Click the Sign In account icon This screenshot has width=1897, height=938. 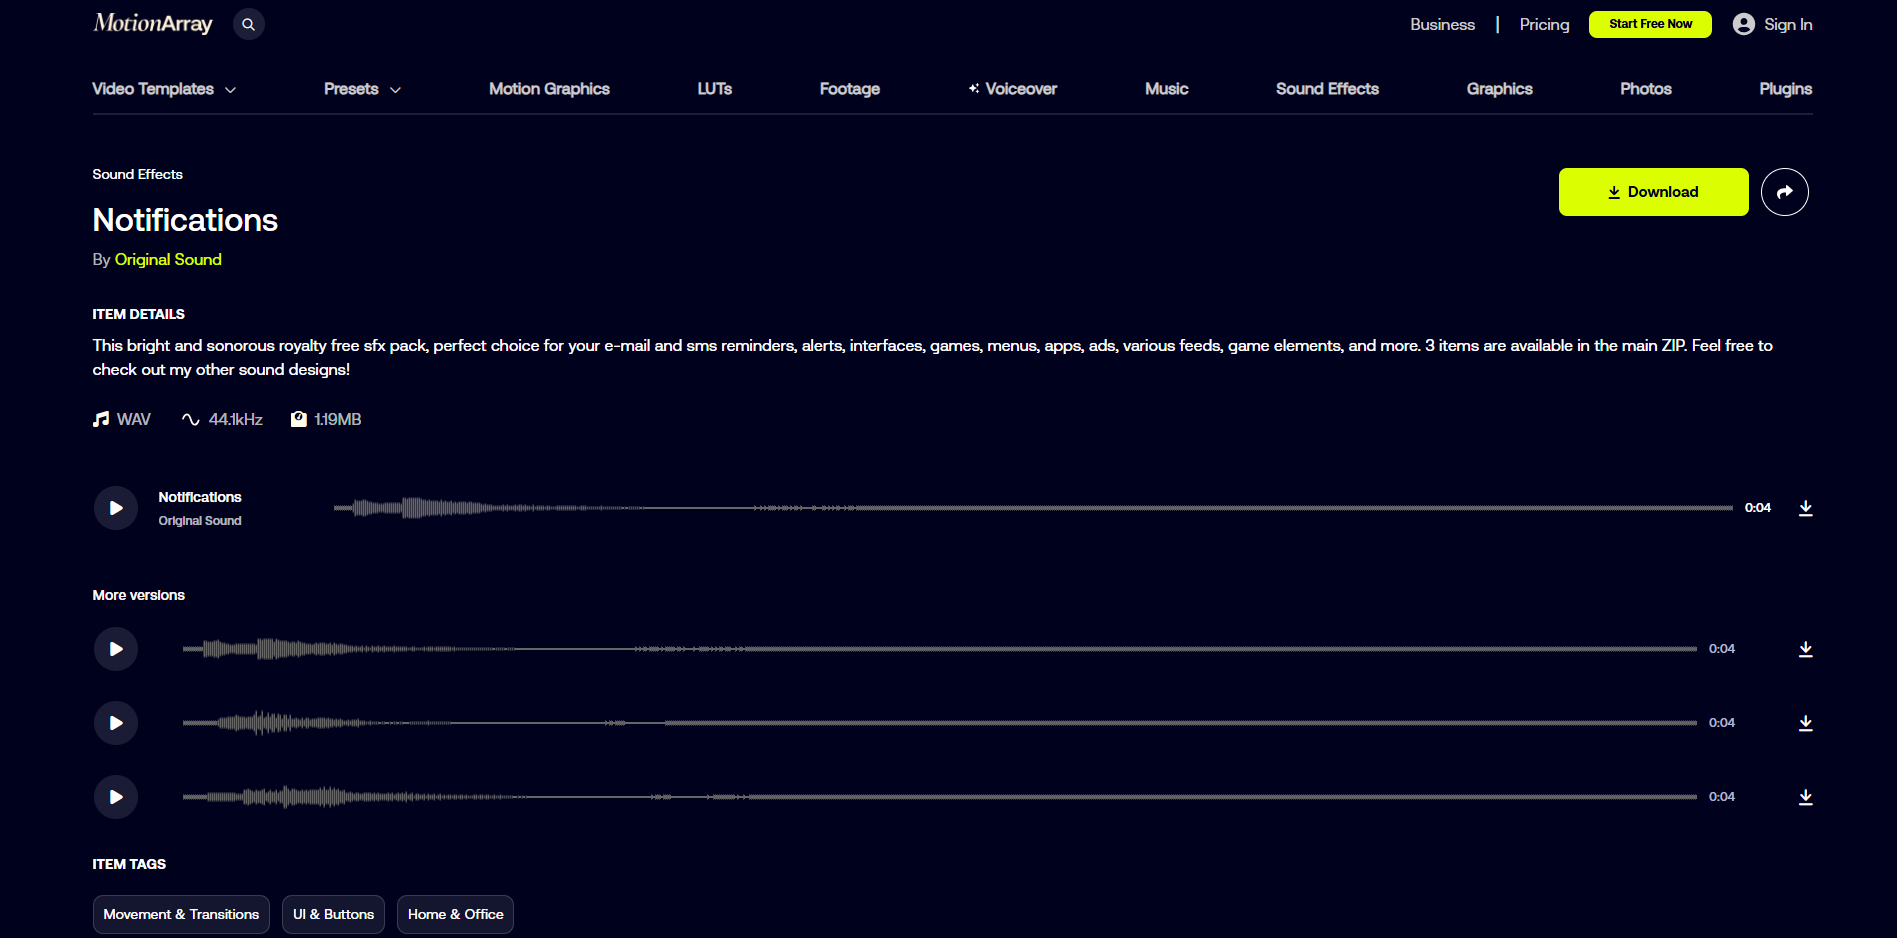(x=1742, y=24)
